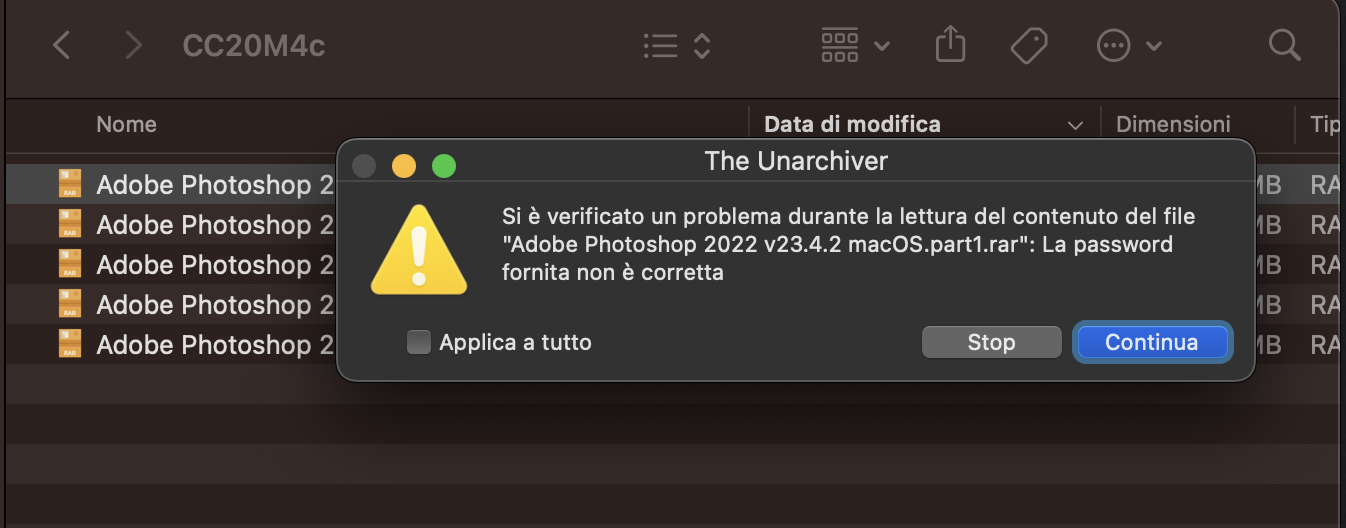Click the yellow warning triangle icon

click(418, 250)
